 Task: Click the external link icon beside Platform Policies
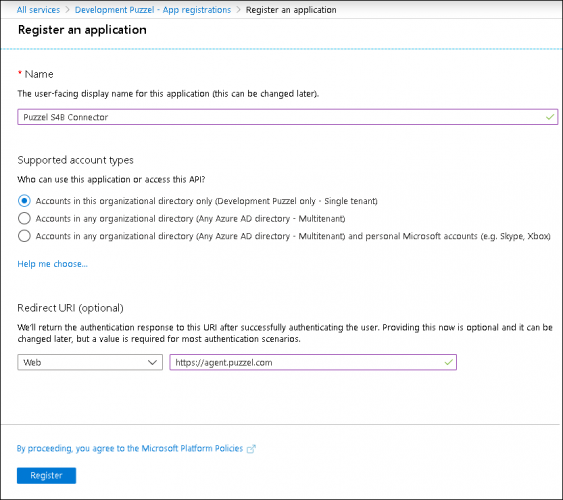(x=251, y=449)
